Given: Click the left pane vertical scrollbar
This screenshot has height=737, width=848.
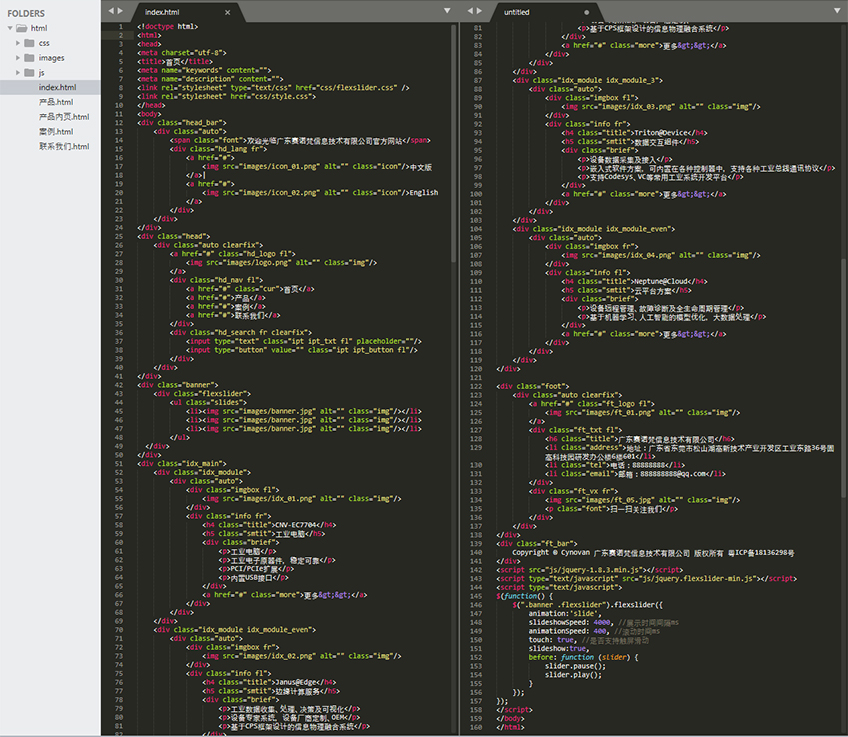Looking at the screenshot, I should click(453, 143).
